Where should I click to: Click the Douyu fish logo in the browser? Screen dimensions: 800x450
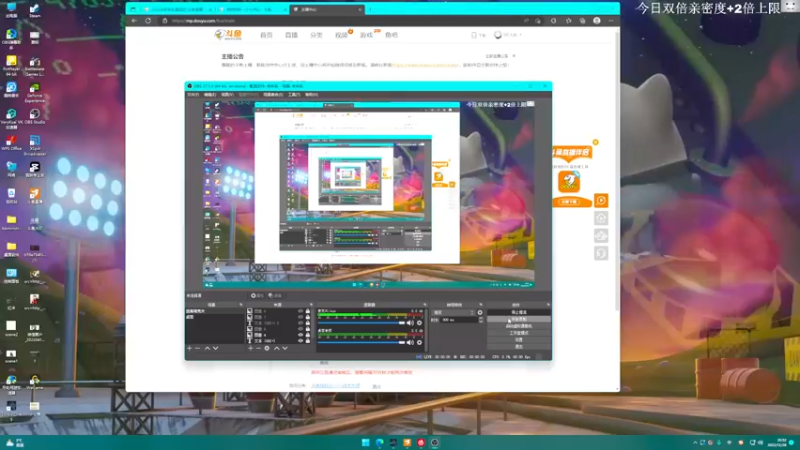point(228,35)
